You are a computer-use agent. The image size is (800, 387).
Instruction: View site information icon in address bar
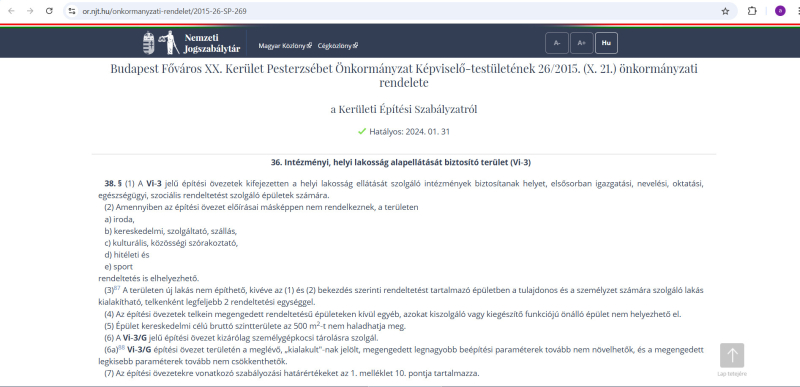click(x=72, y=11)
